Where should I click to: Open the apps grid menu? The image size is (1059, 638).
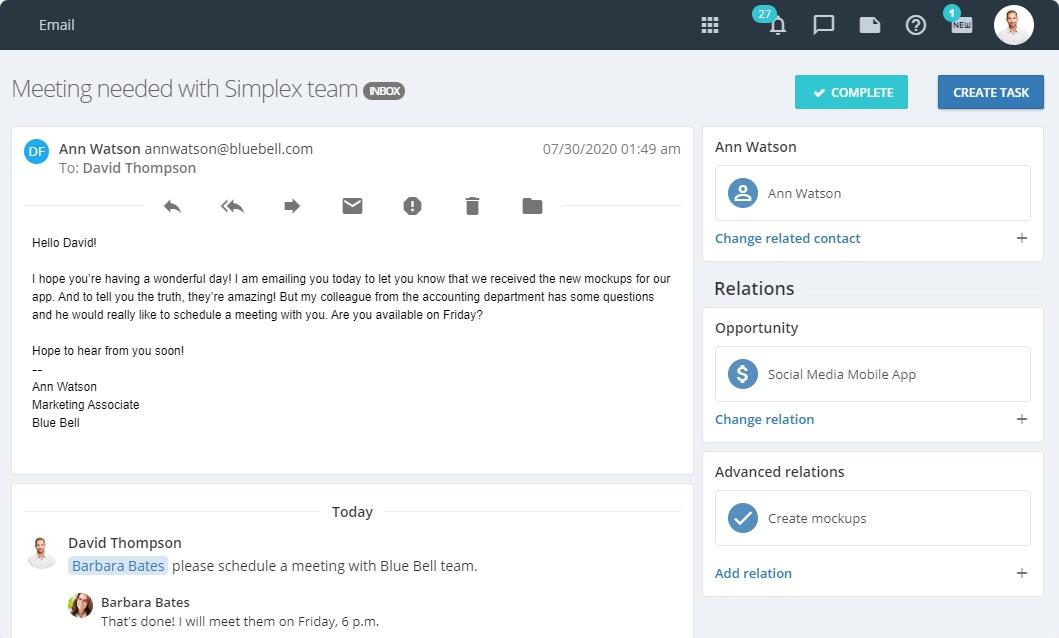pyautogui.click(x=710, y=26)
